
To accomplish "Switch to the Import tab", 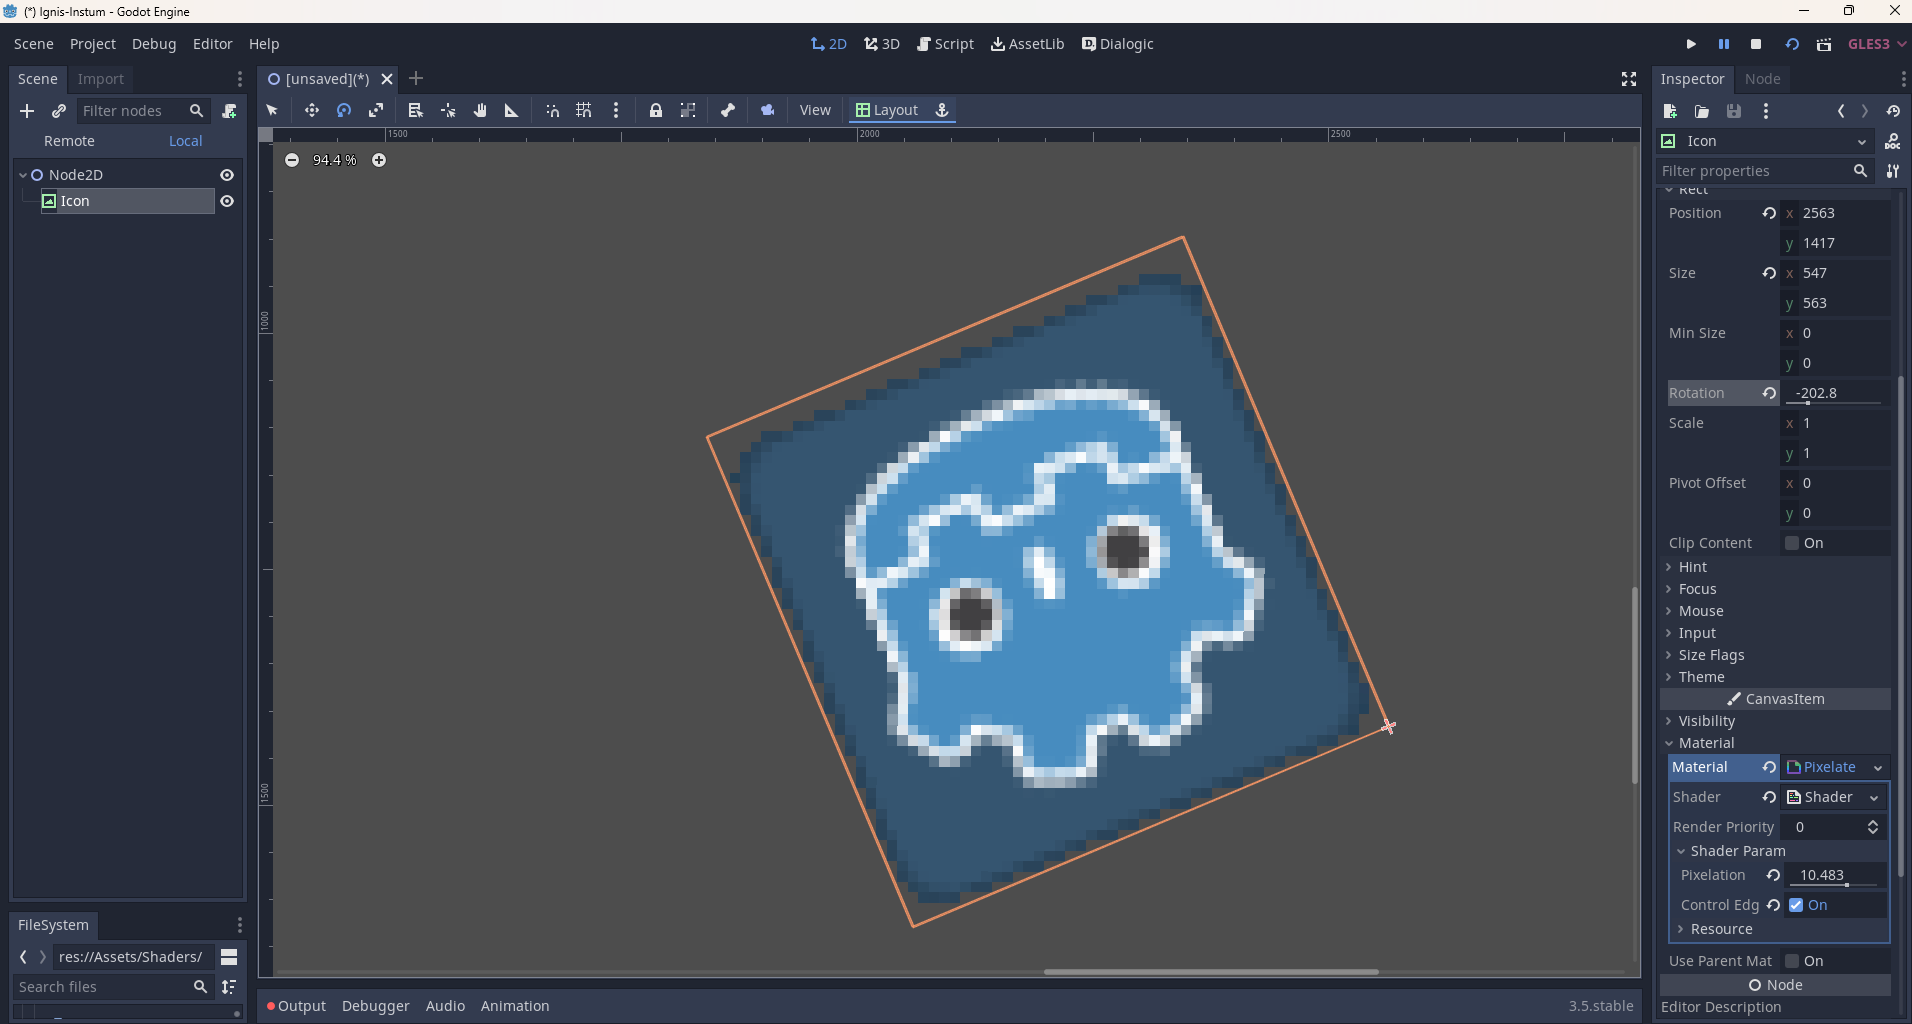I will (x=101, y=79).
